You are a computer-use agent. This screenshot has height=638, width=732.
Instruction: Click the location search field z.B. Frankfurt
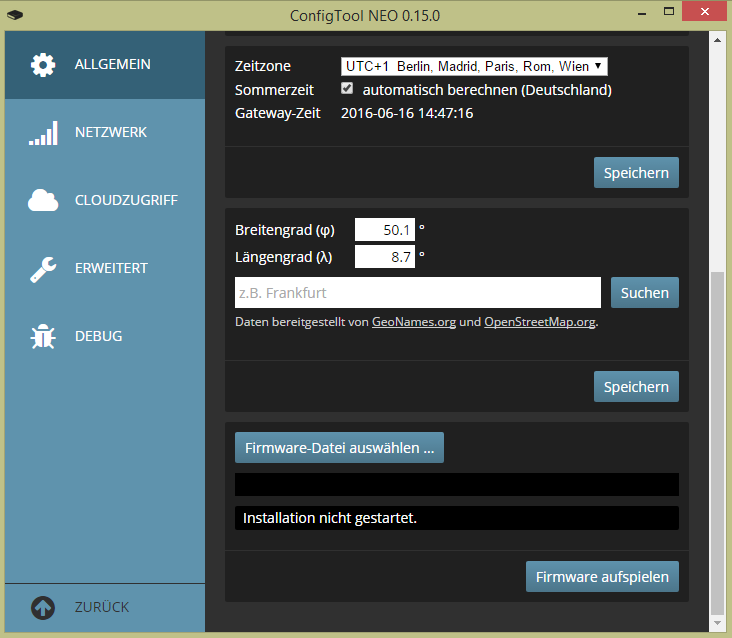click(x=418, y=293)
